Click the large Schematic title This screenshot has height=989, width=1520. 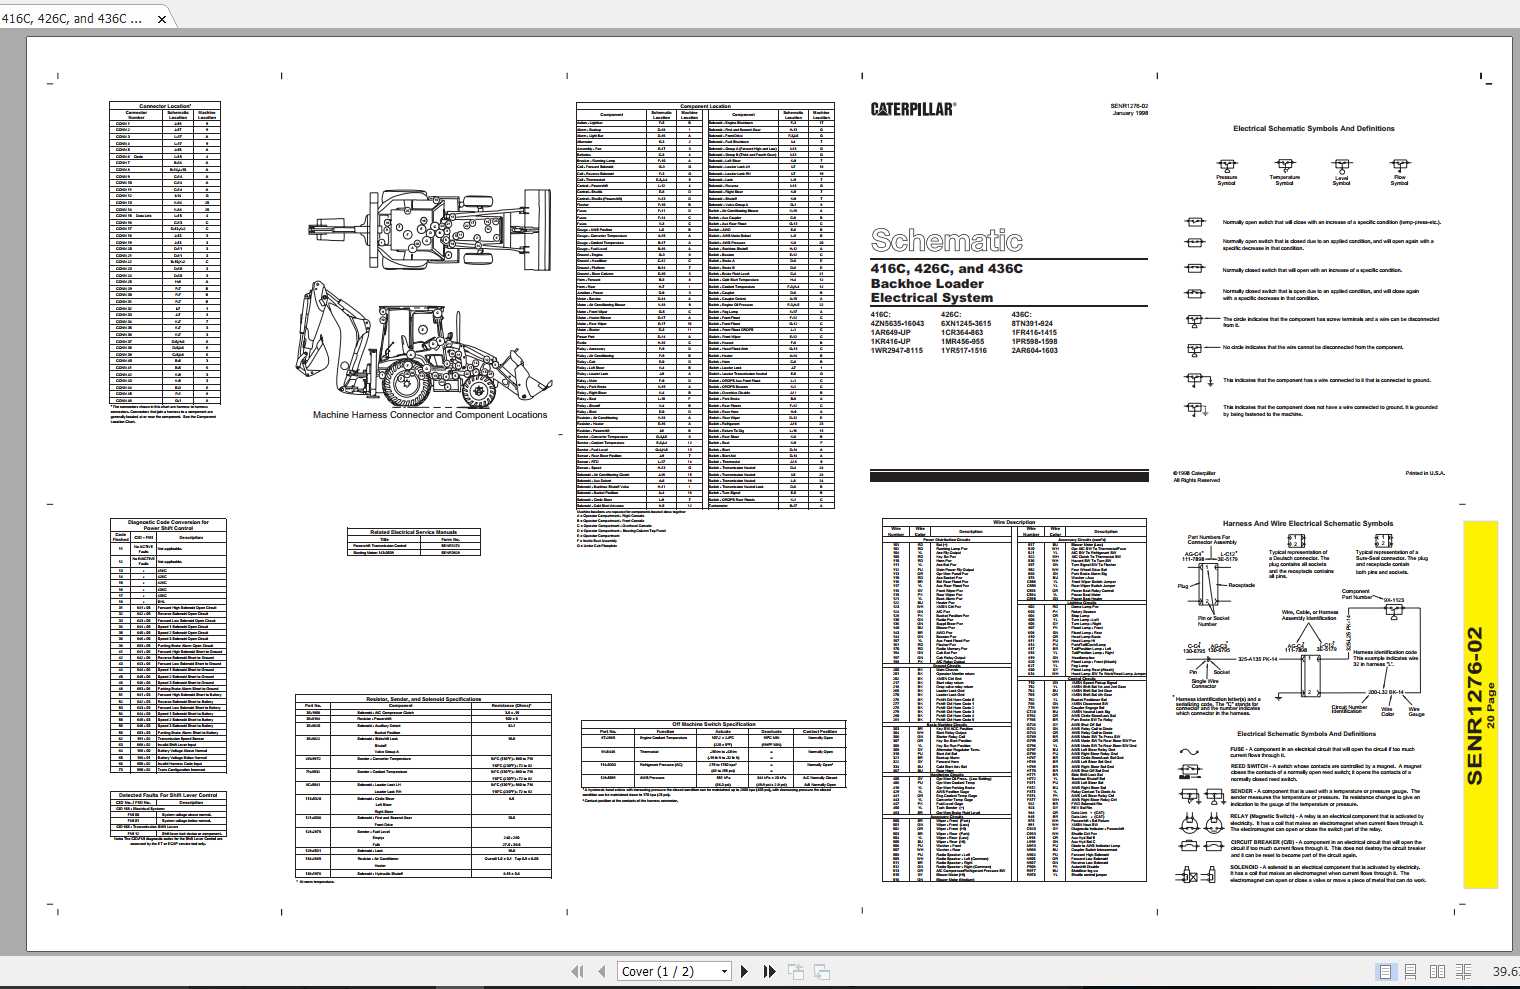point(946,240)
